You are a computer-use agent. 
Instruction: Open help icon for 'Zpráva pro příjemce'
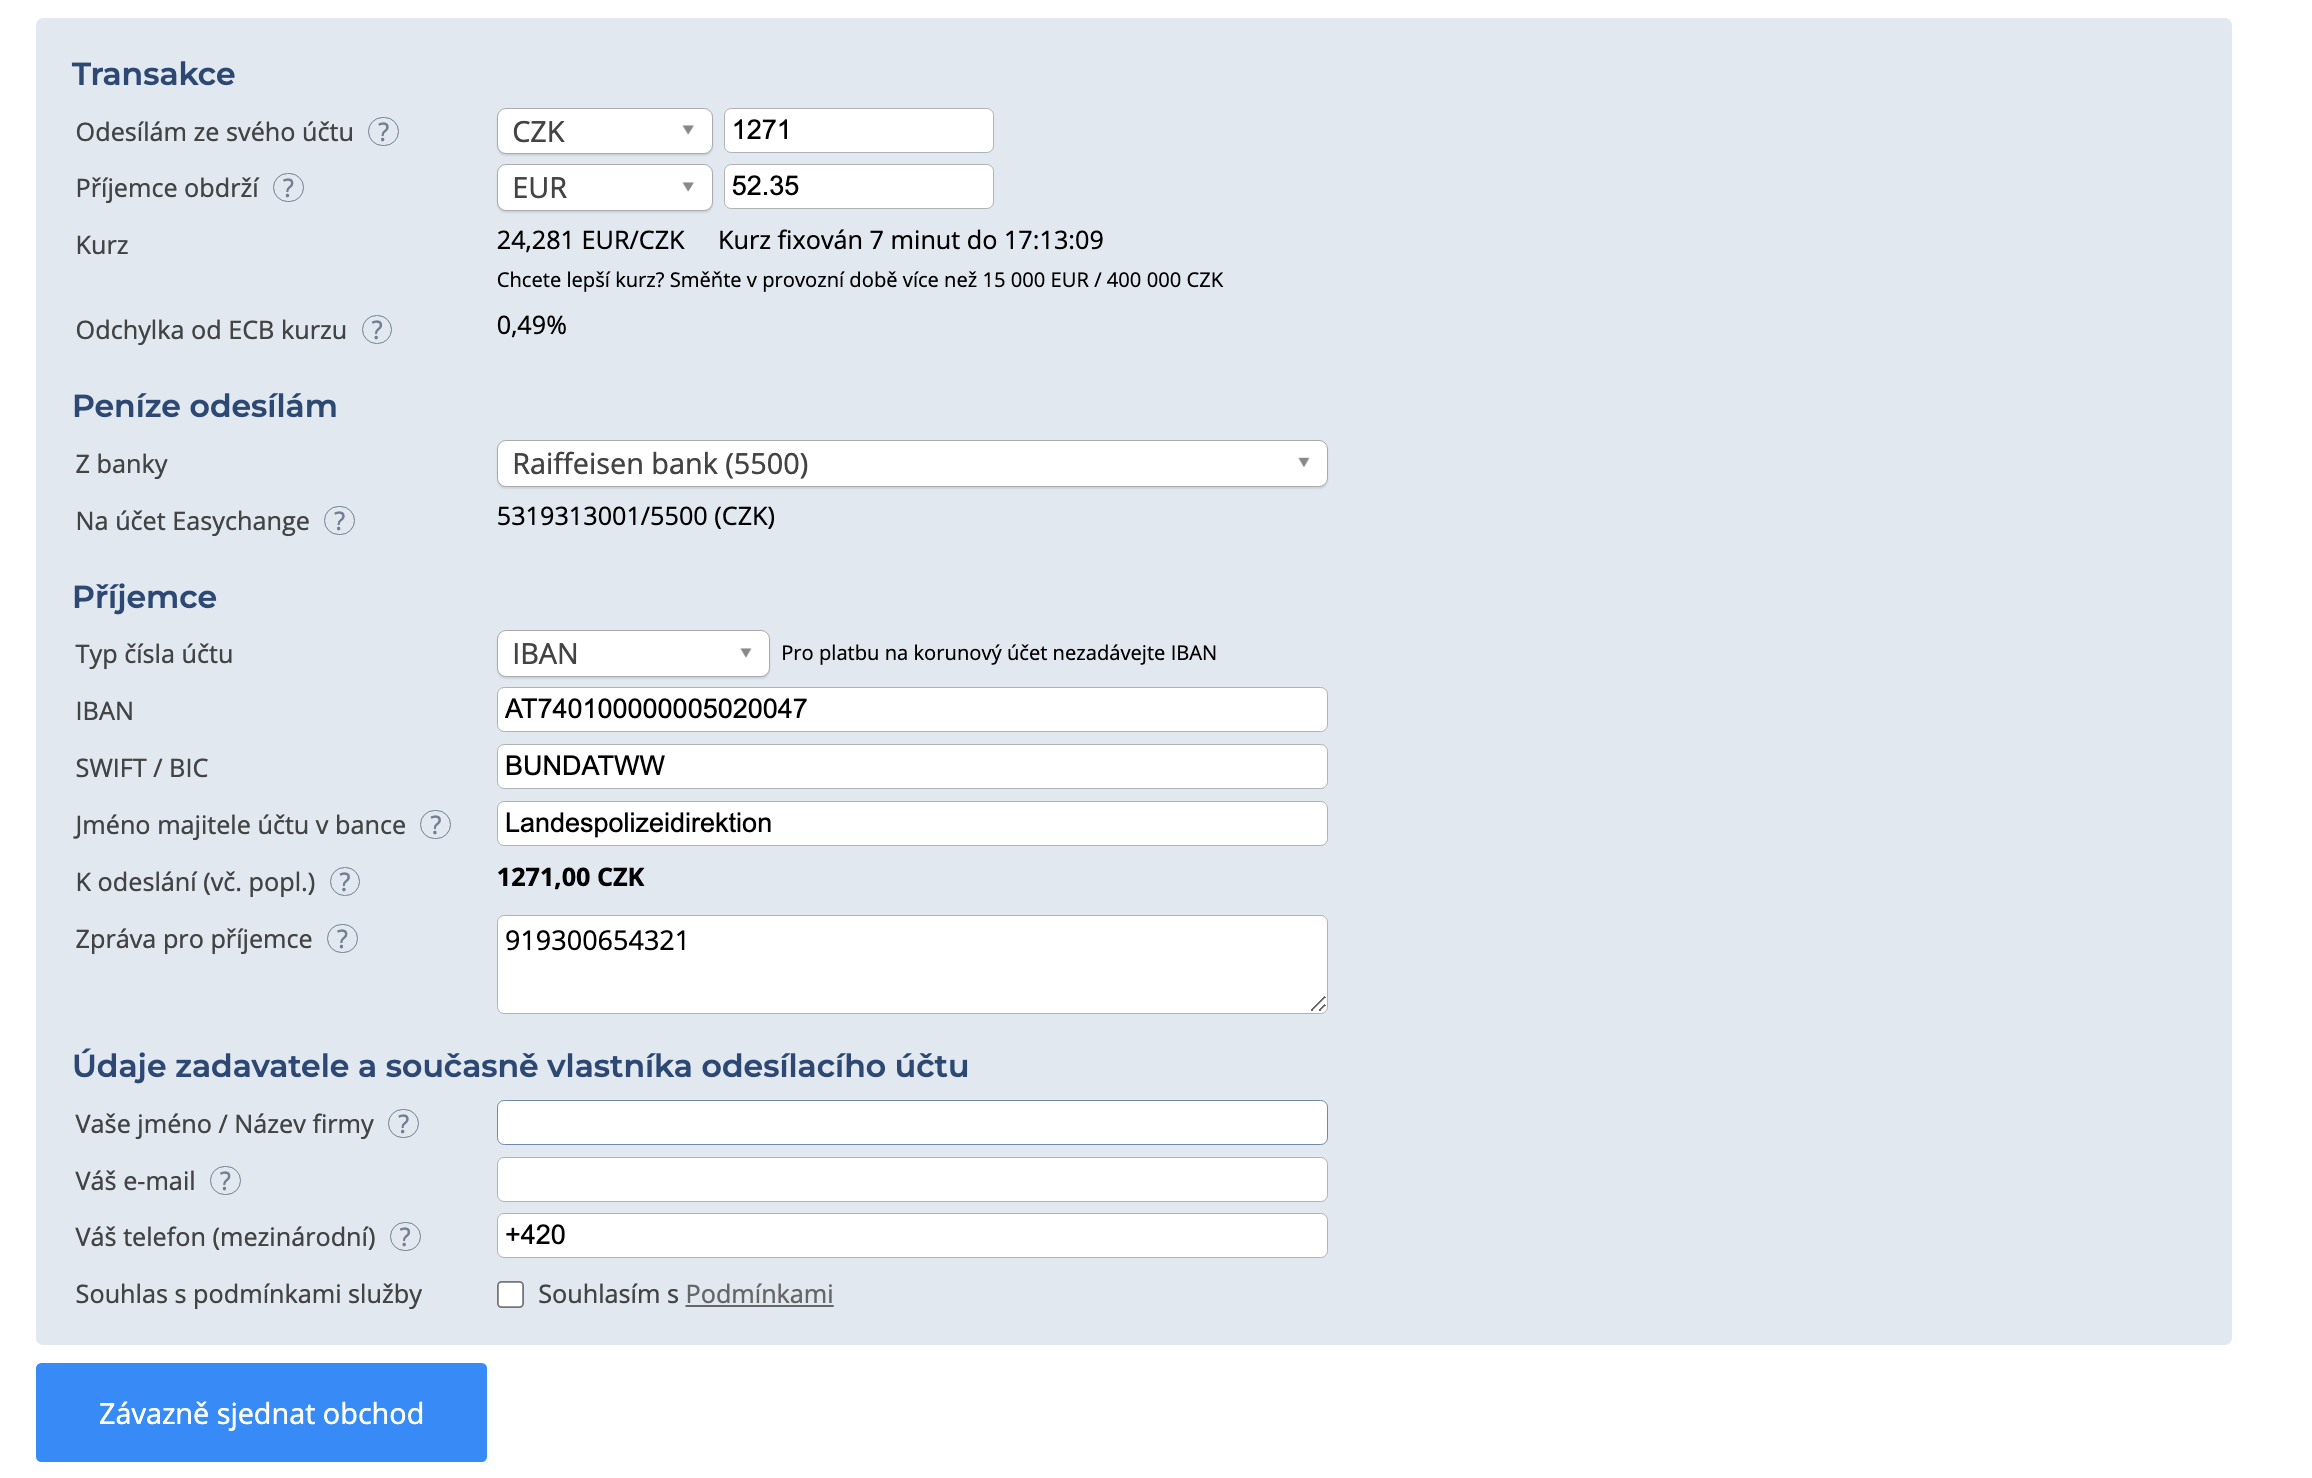pyautogui.click(x=342, y=939)
